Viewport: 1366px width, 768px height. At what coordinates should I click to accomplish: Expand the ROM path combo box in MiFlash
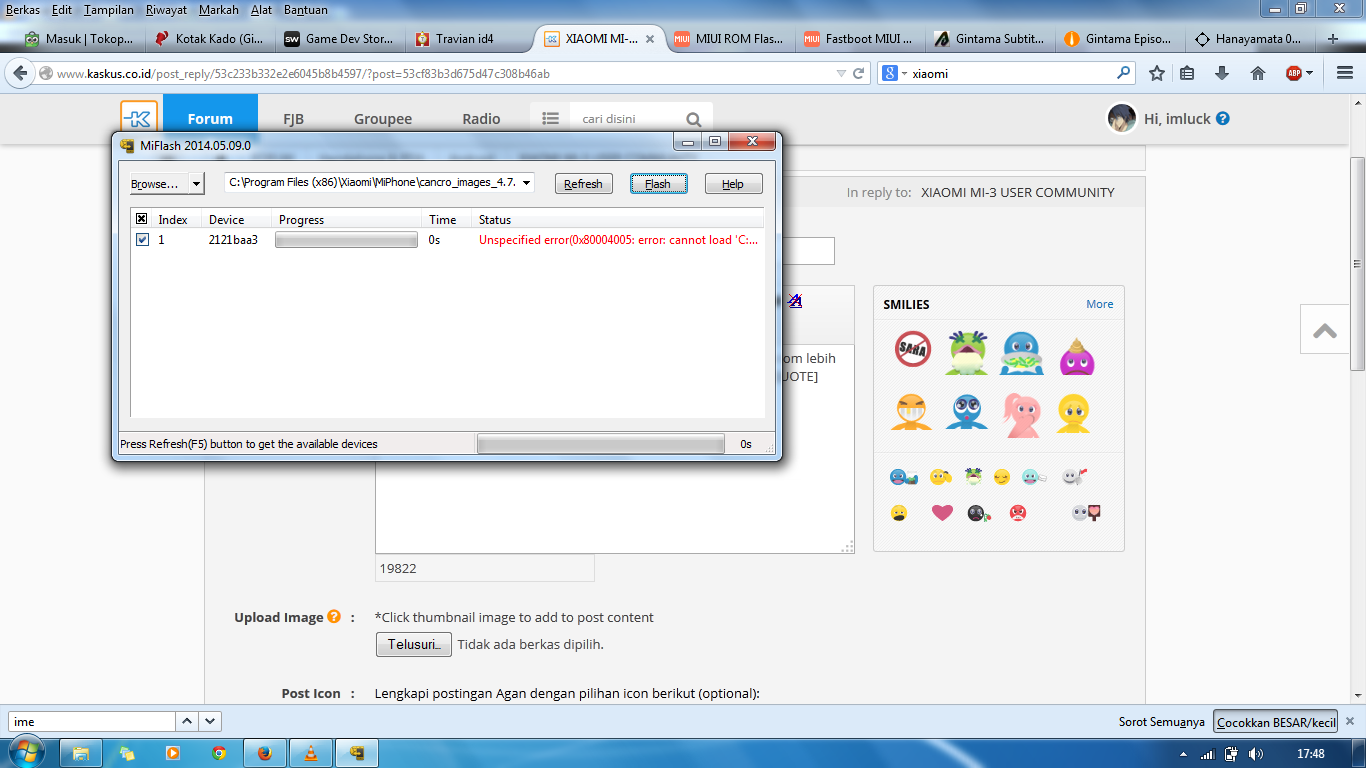click(528, 182)
